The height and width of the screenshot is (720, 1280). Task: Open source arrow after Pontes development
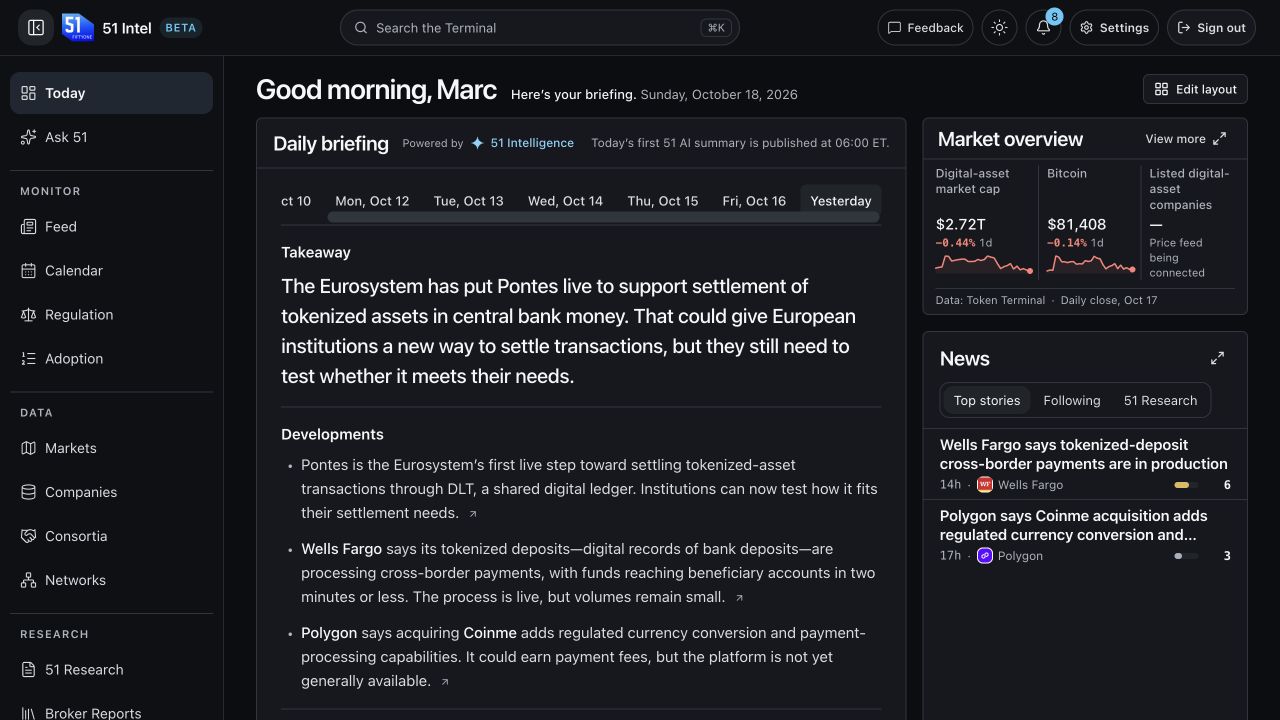coord(473,514)
